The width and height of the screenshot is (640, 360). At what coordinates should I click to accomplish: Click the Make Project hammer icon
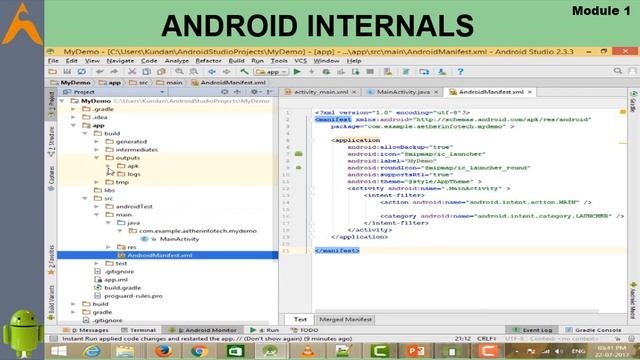point(244,72)
